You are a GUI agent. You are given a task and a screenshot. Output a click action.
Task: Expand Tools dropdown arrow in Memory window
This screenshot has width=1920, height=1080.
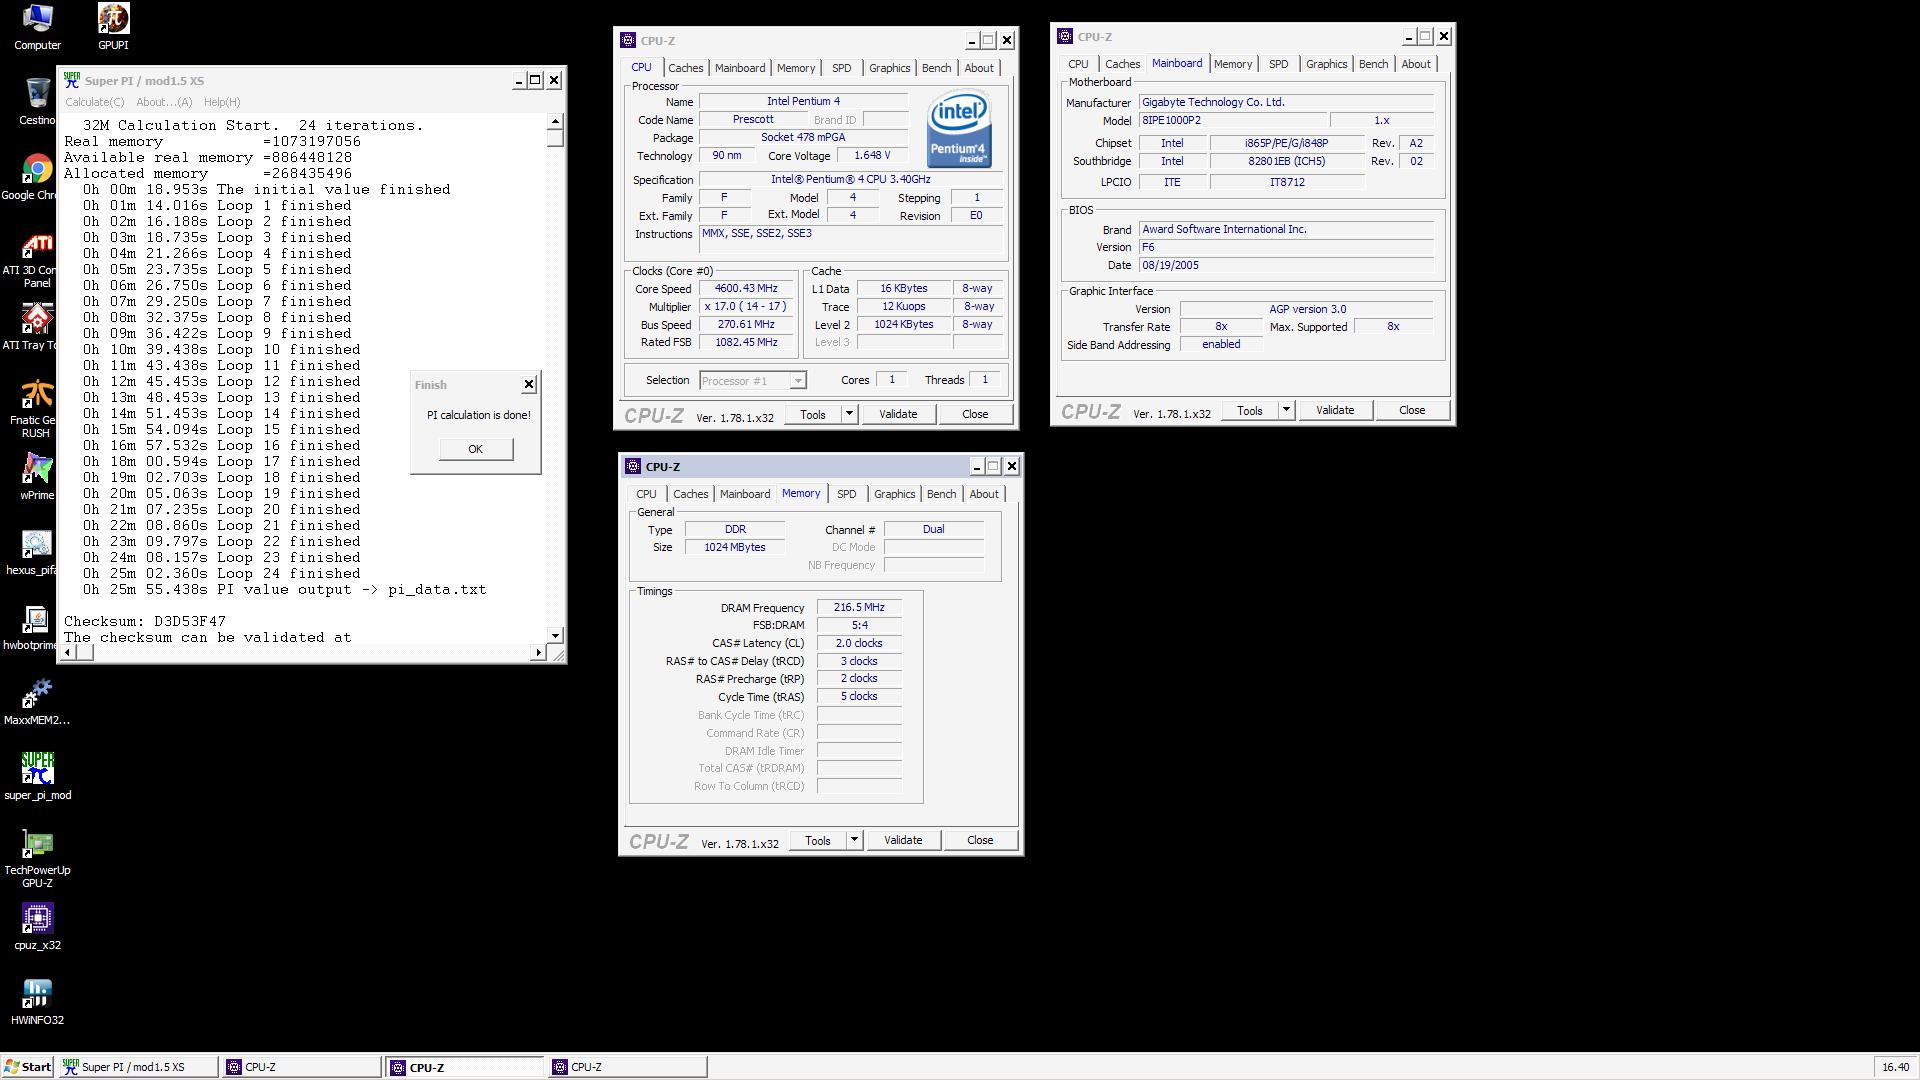point(854,840)
